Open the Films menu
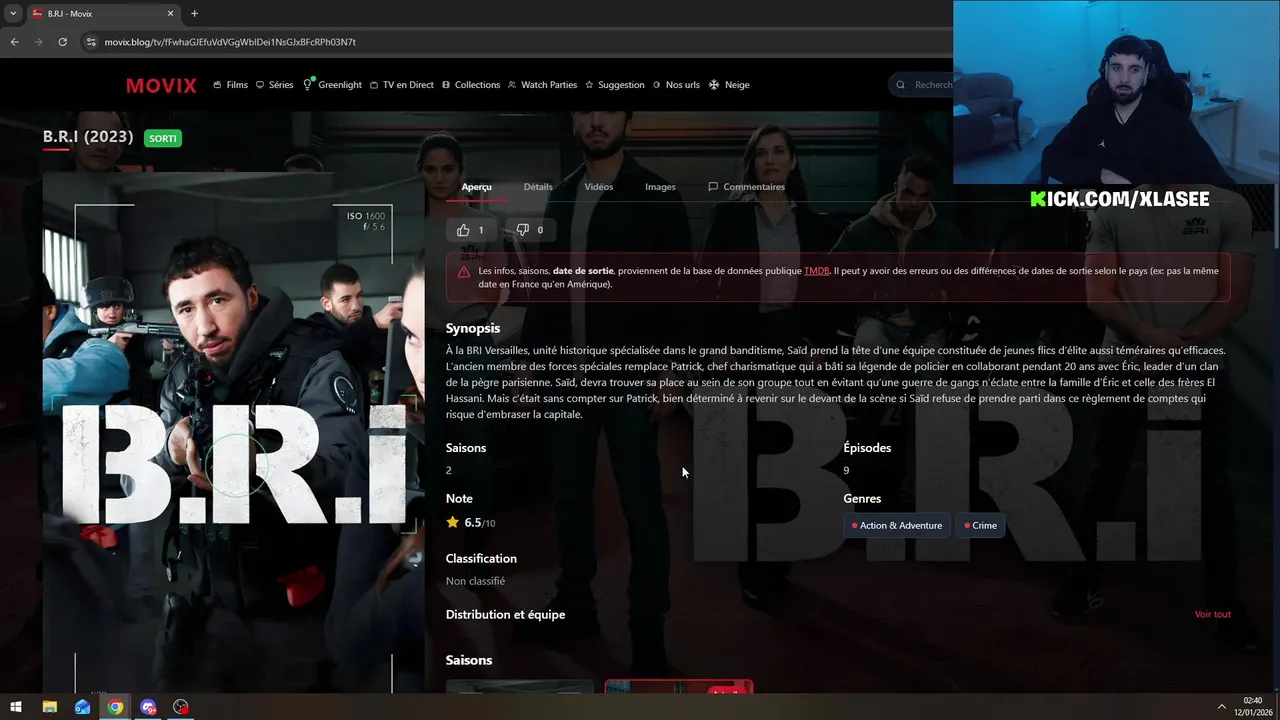 pyautogui.click(x=230, y=85)
